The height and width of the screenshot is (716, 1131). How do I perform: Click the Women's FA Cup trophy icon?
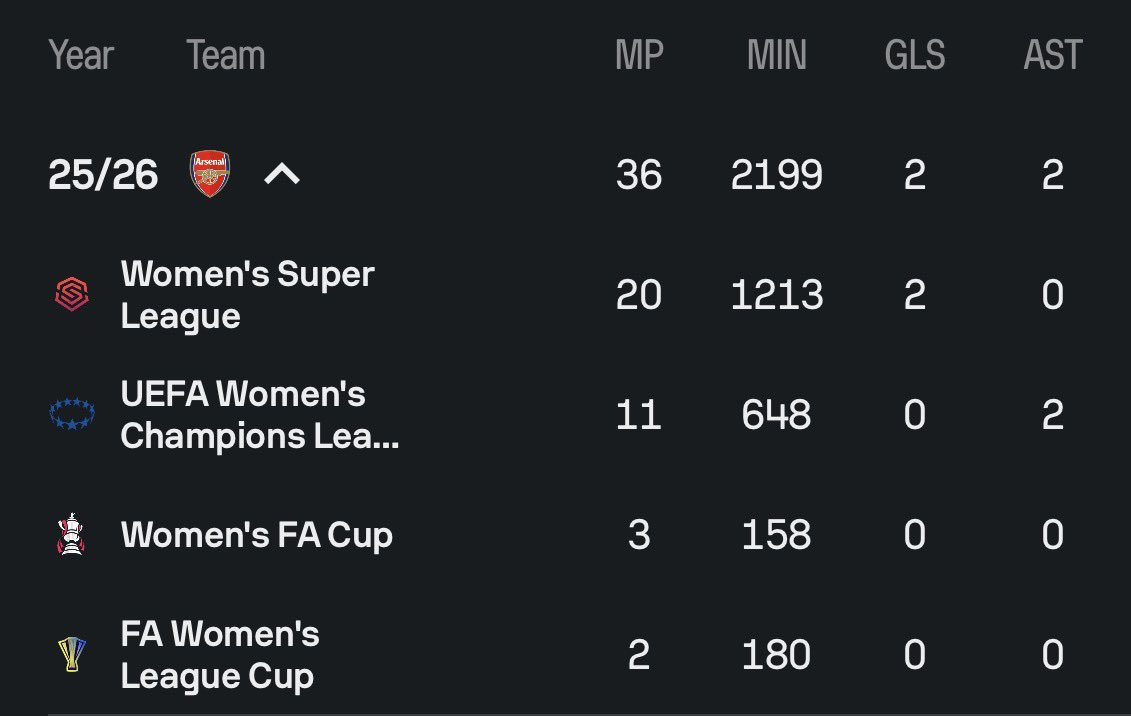point(71,534)
